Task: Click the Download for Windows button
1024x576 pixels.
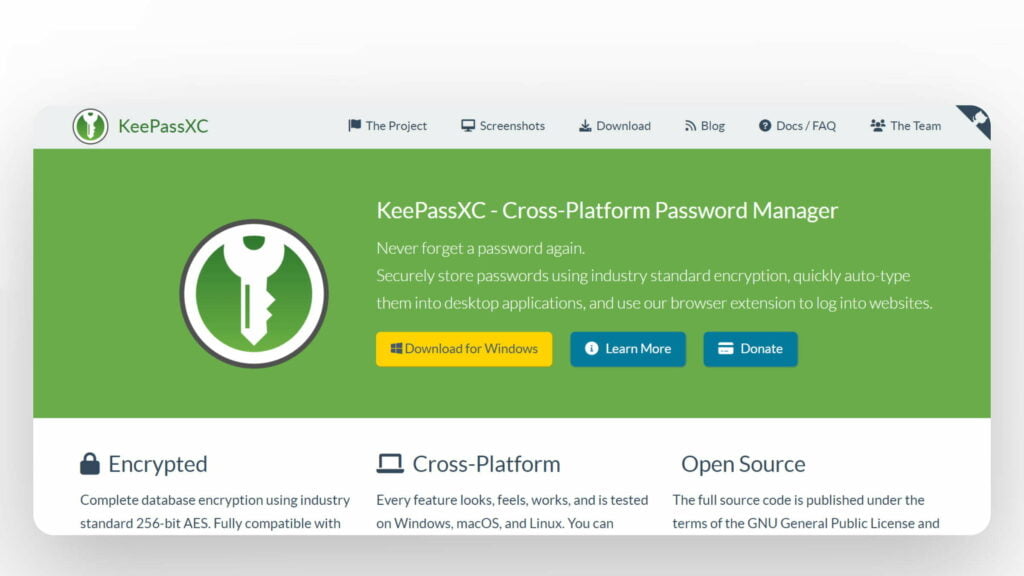Action: [463, 349]
